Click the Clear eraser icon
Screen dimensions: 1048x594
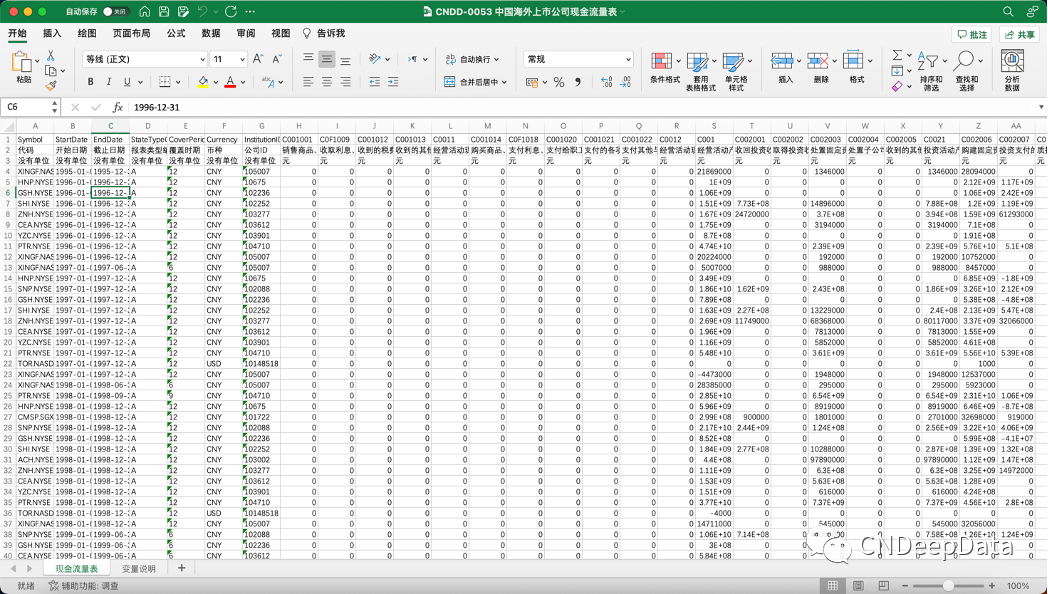pos(897,86)
